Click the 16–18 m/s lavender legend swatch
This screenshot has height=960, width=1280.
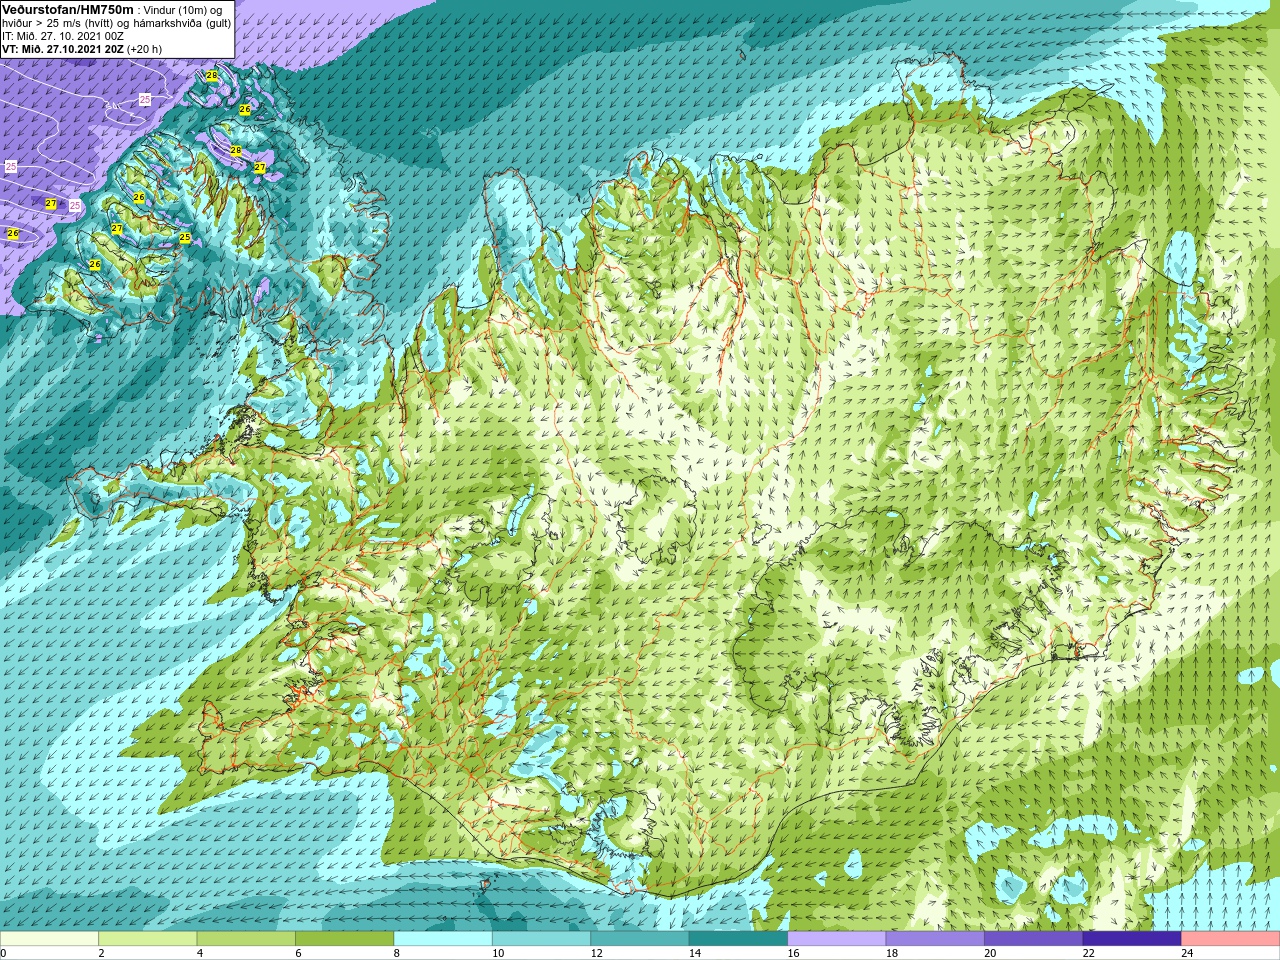coord(837,939)
